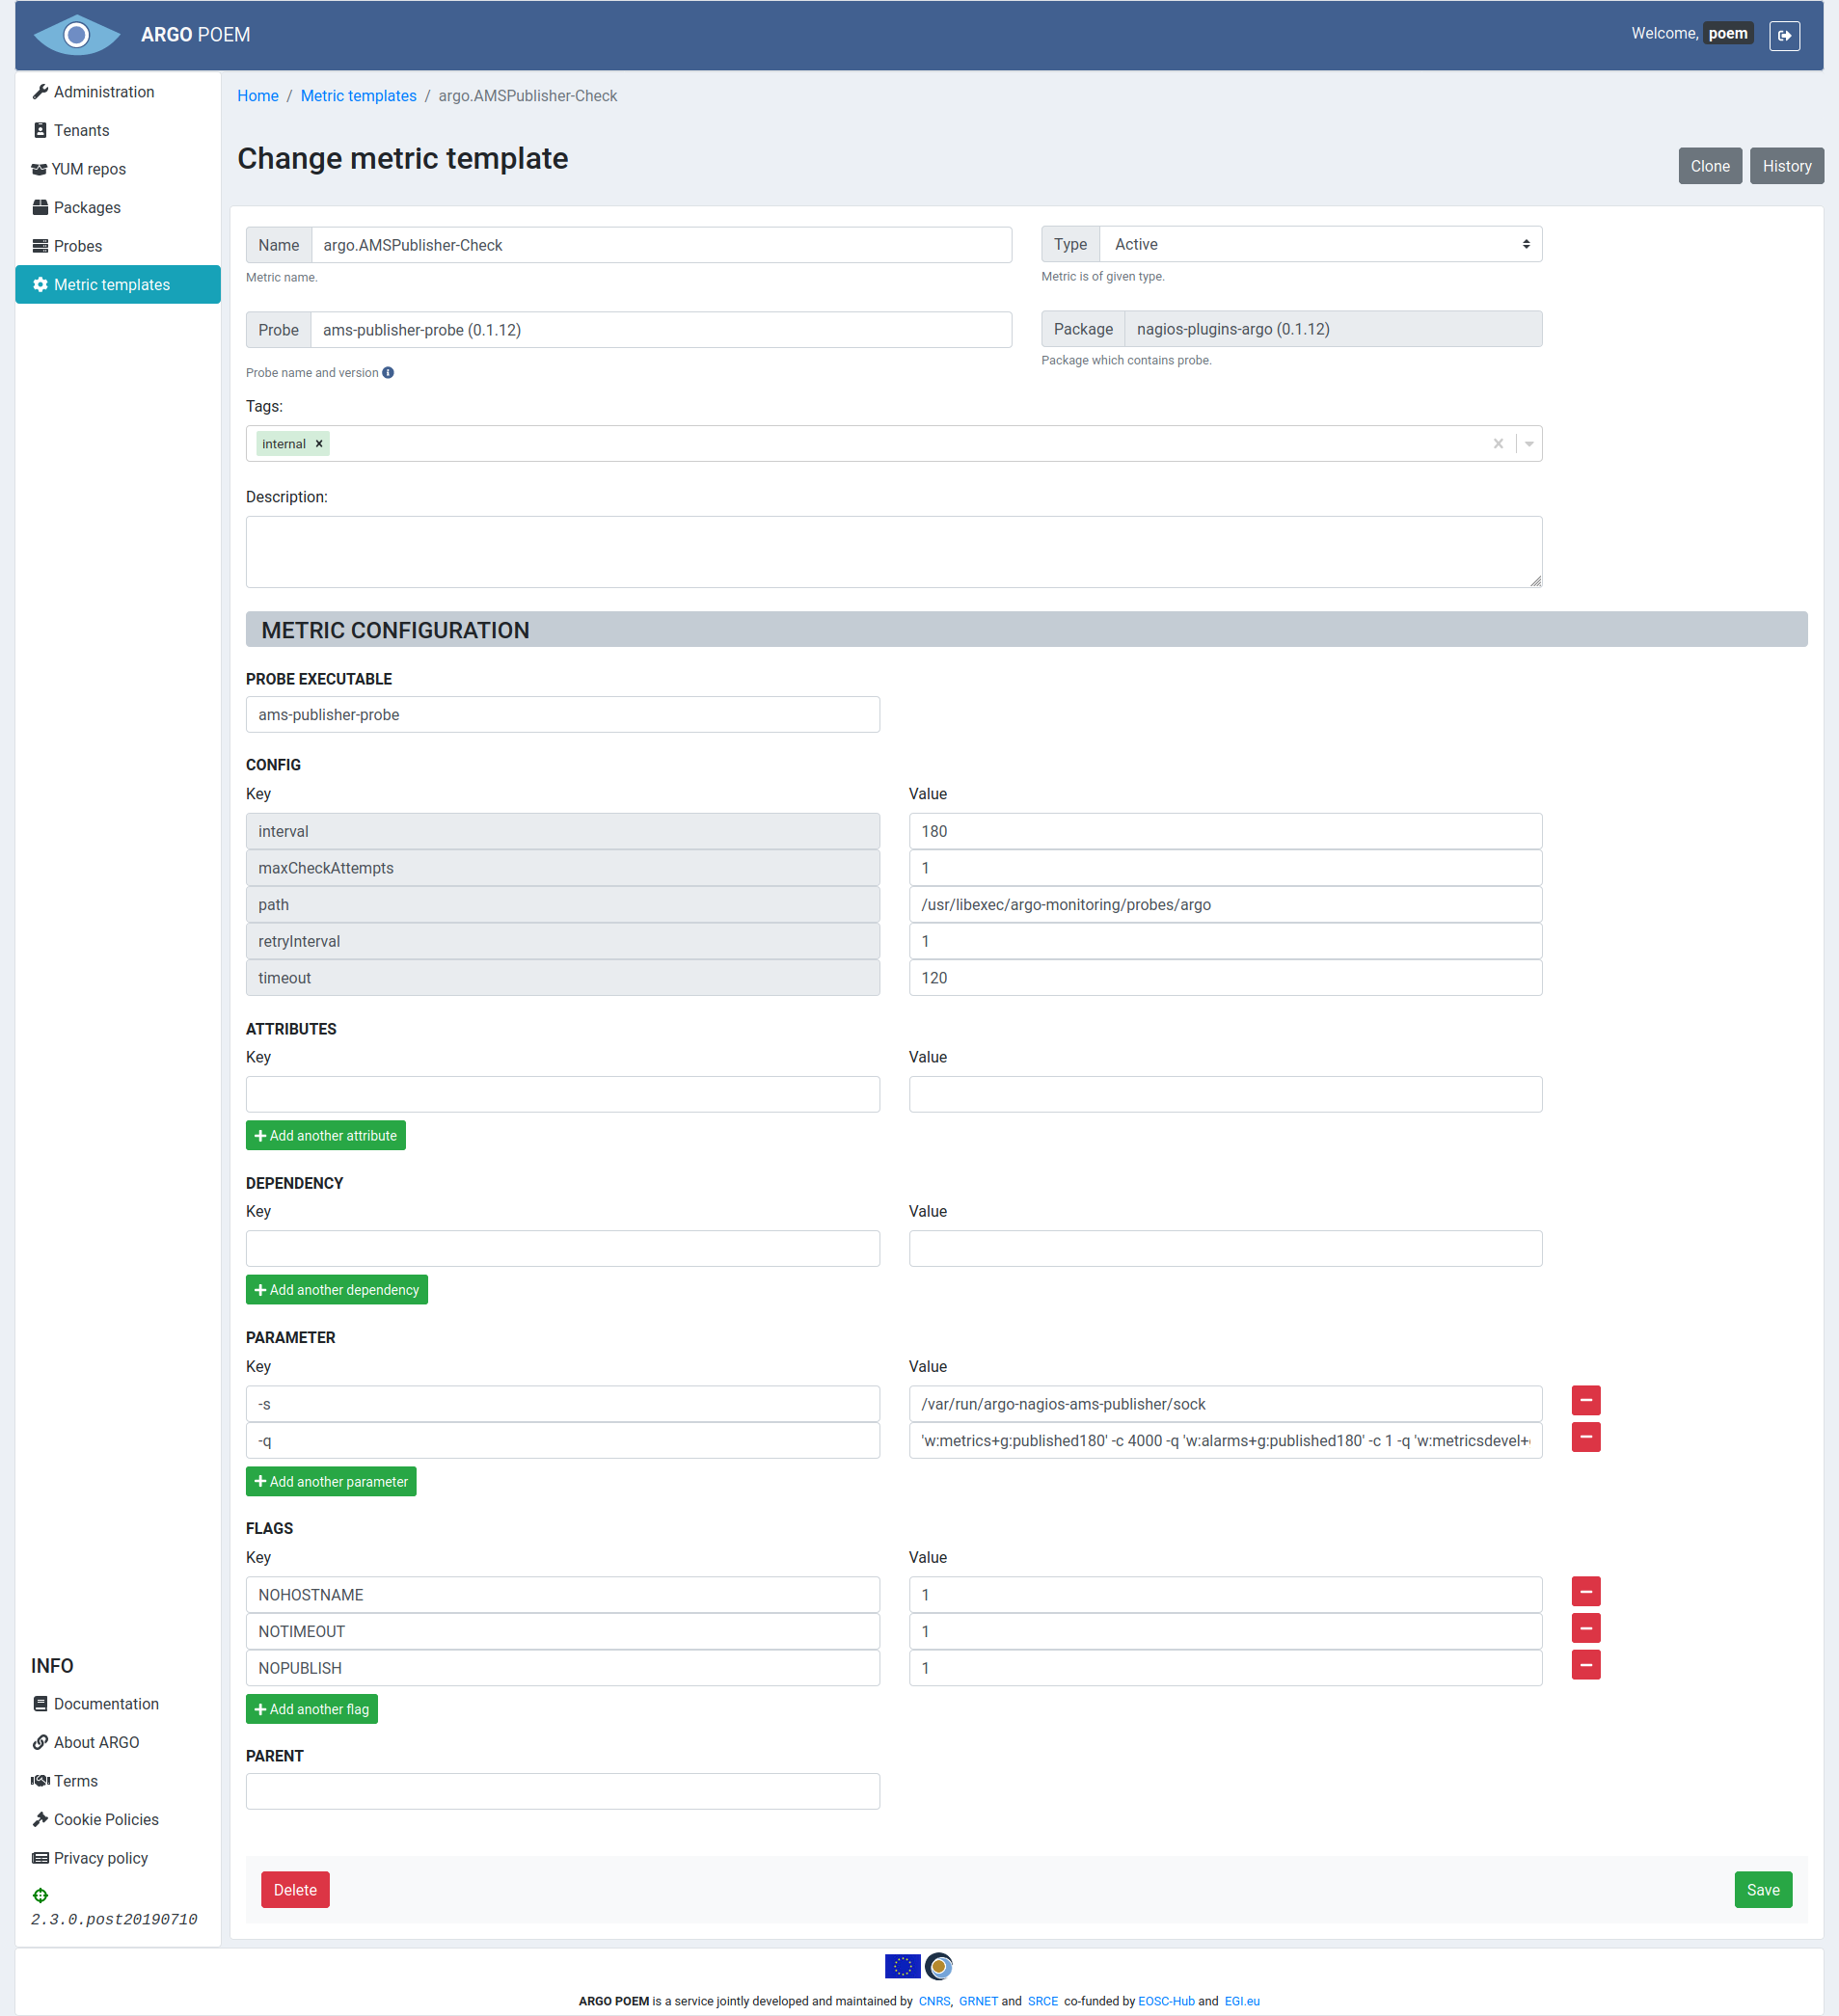Click the version crosshair icon above 2.3.0
The width and height of the screenshot is (1839, 2016).
pyautogui.click(x=40, y=1895)
